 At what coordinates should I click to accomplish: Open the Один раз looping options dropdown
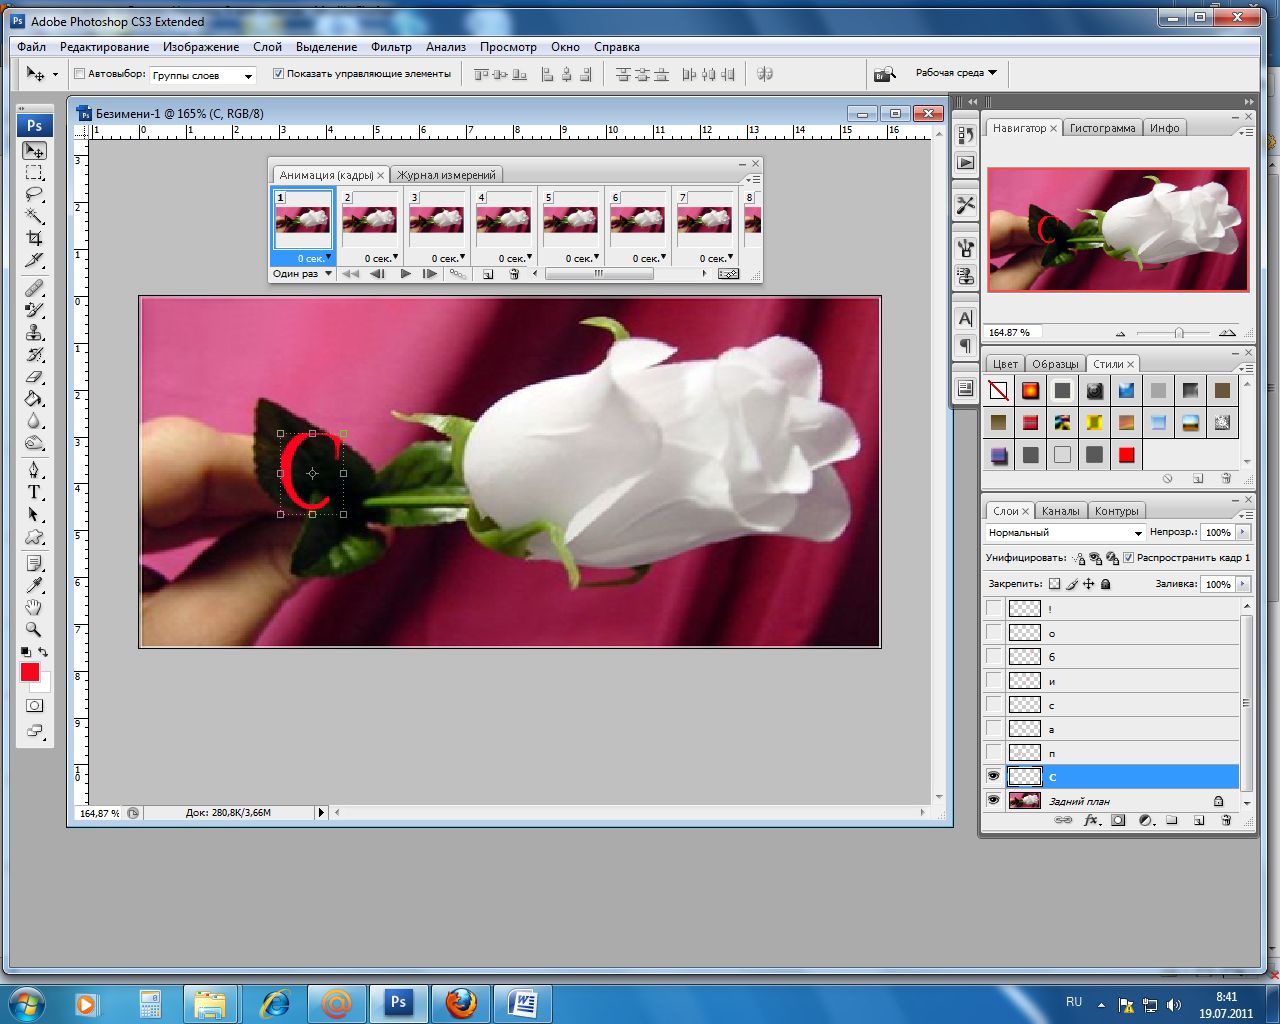[x=302, y=274]
